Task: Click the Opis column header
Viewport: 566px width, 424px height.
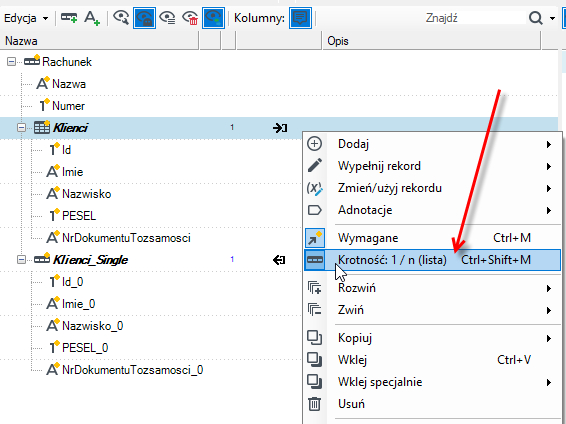Action: click(432, 41)
